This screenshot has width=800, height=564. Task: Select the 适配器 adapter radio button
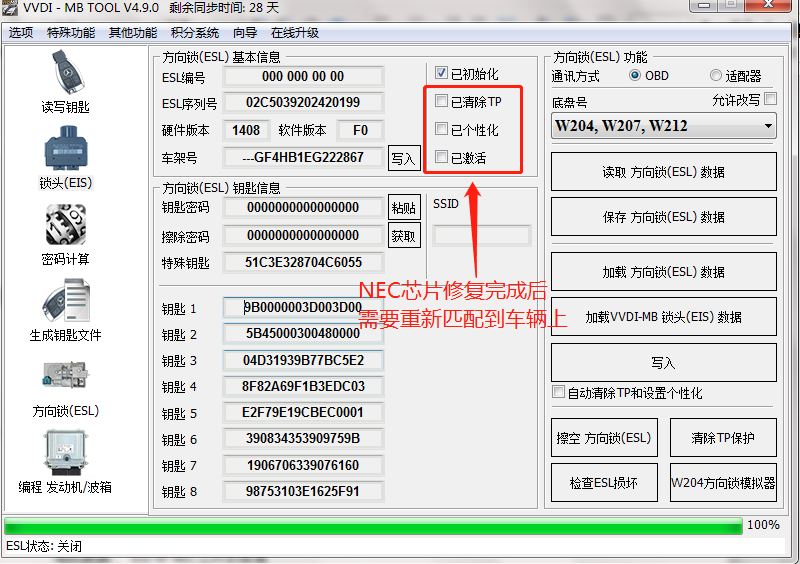tap(715, 76)
